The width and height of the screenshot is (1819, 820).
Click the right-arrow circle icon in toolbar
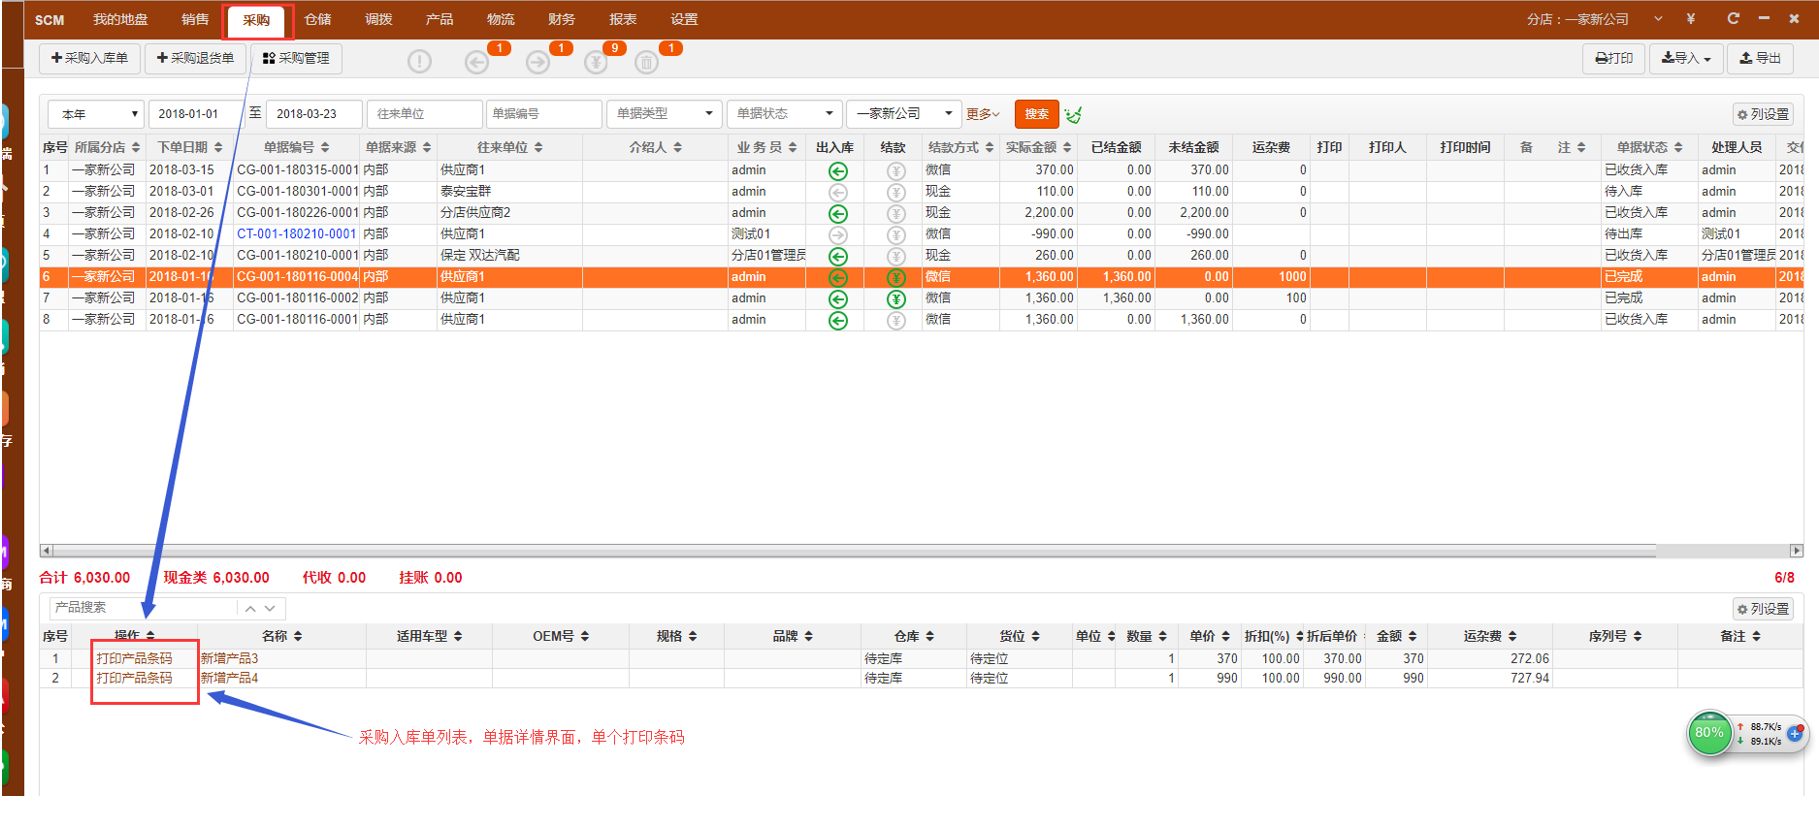[538, 62]
